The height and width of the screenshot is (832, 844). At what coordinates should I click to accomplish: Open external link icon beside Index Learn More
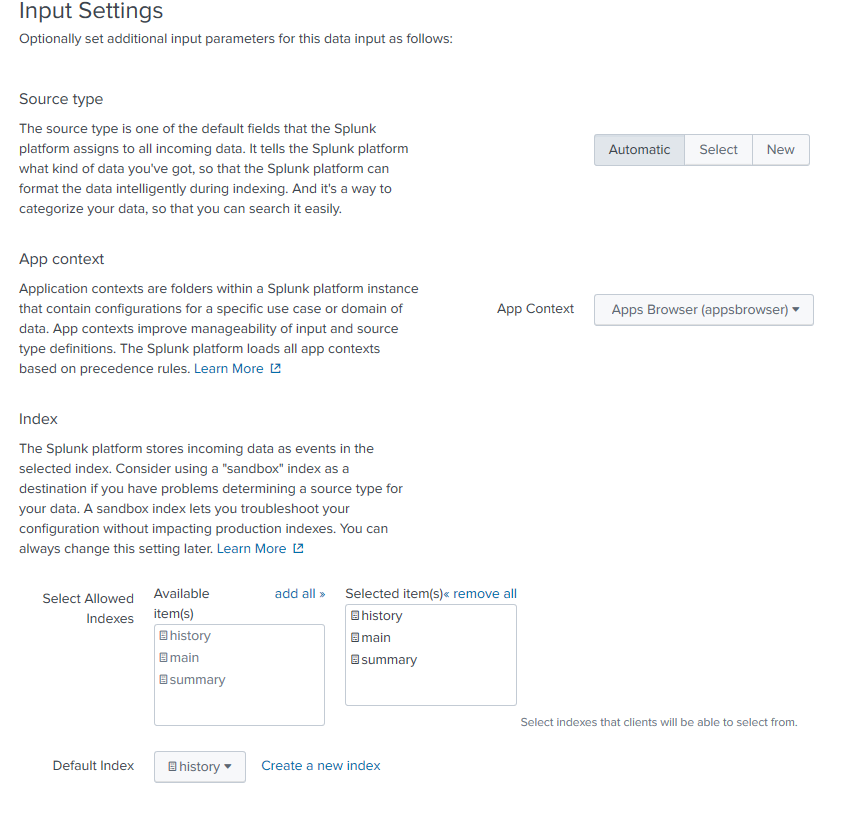pos(298,548)
